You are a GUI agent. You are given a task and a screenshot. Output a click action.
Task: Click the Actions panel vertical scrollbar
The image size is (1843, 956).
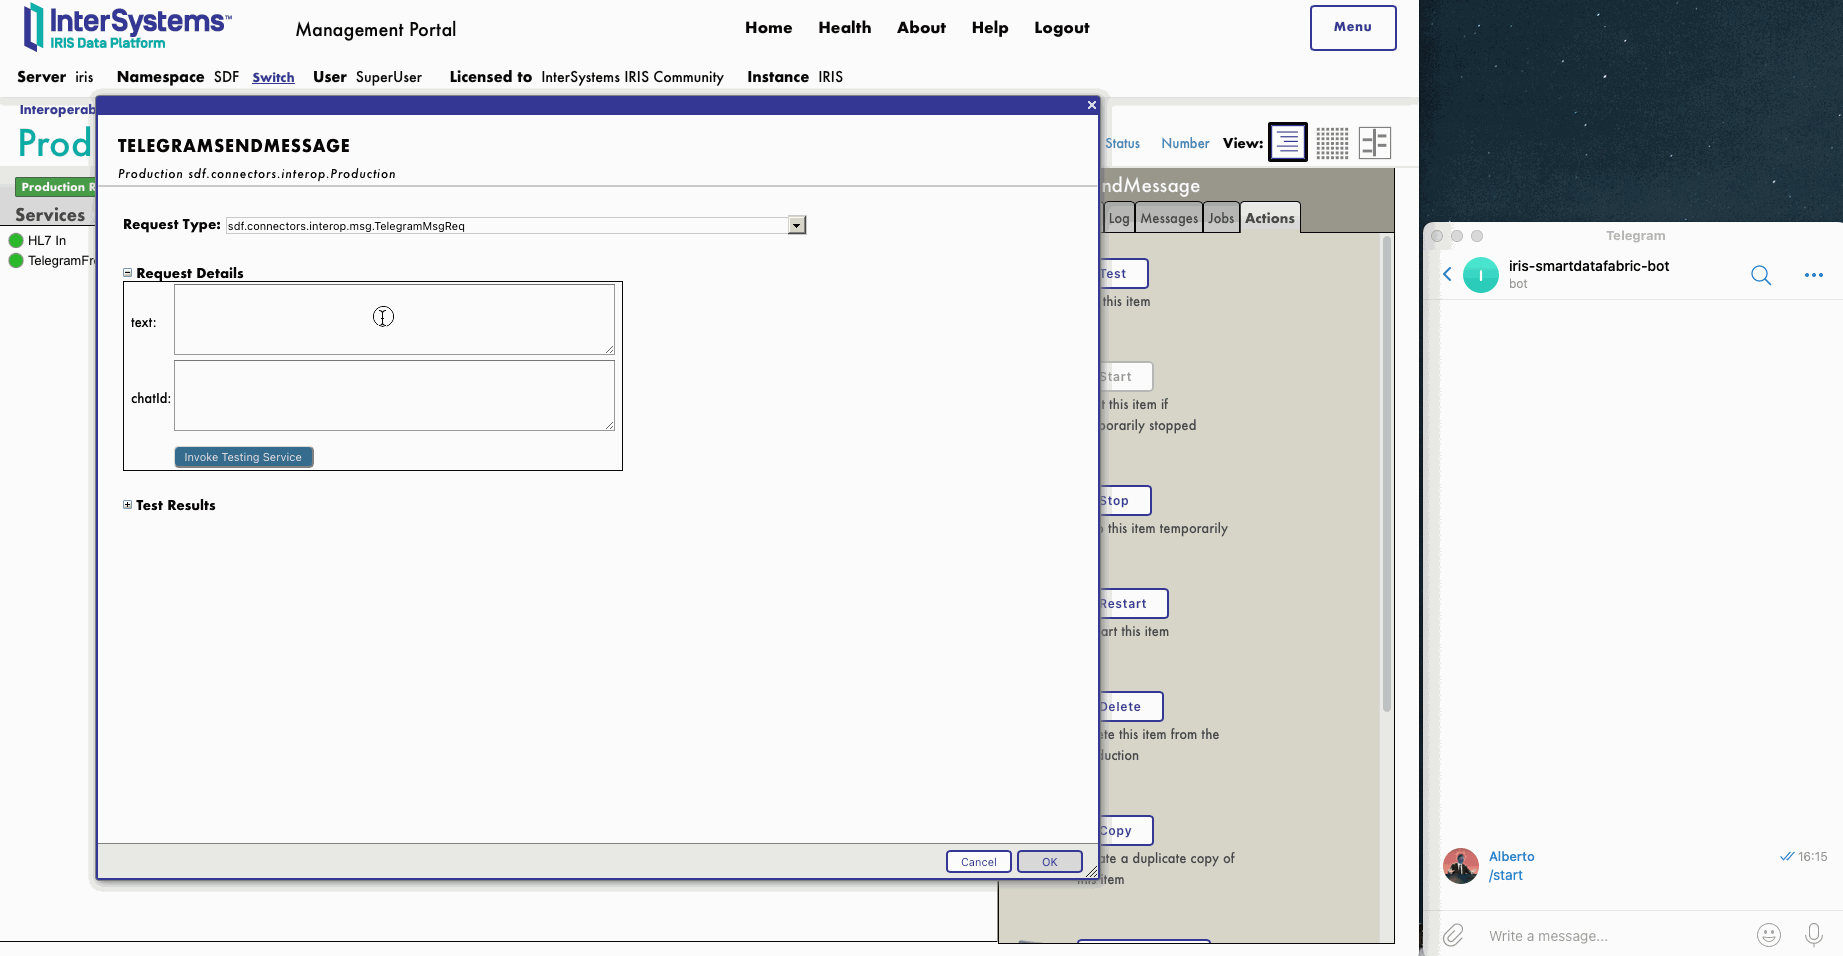pyautogui.click(x=1387, y=474)
